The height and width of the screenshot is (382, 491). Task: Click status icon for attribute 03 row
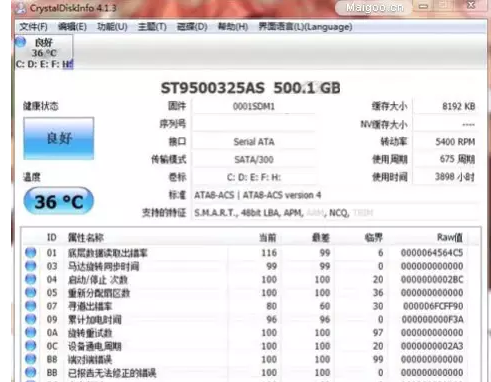pyautogui.click(x=31, y=266)
